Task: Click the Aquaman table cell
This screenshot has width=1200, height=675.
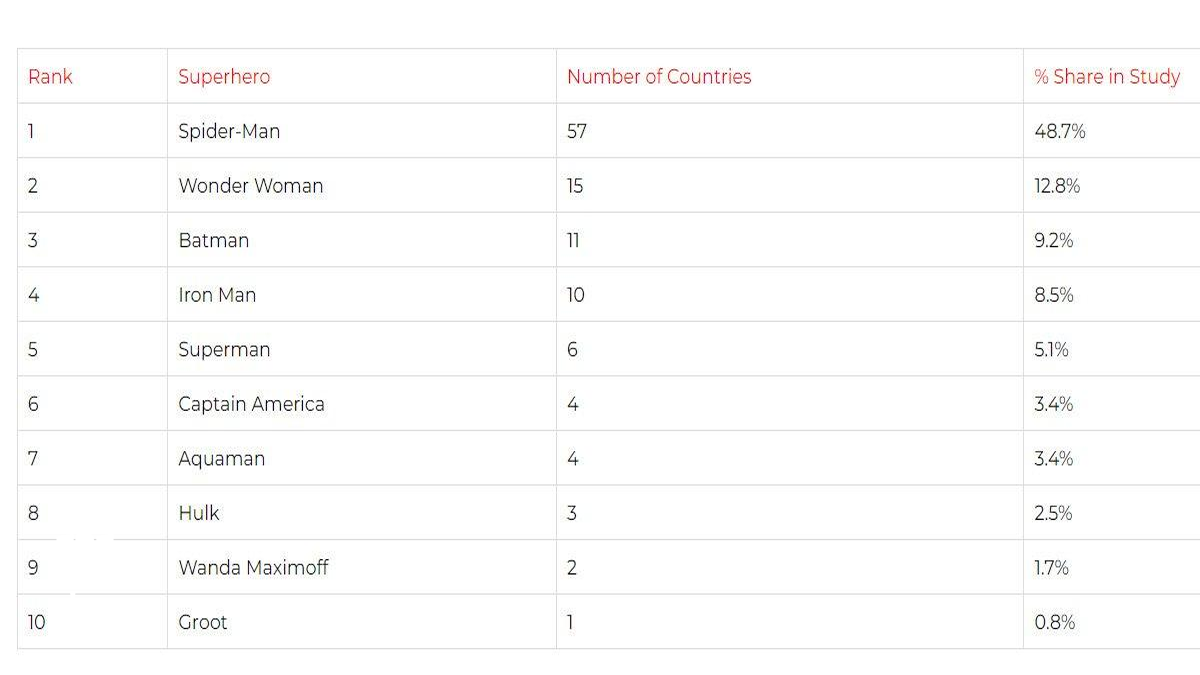Action: 222,459
